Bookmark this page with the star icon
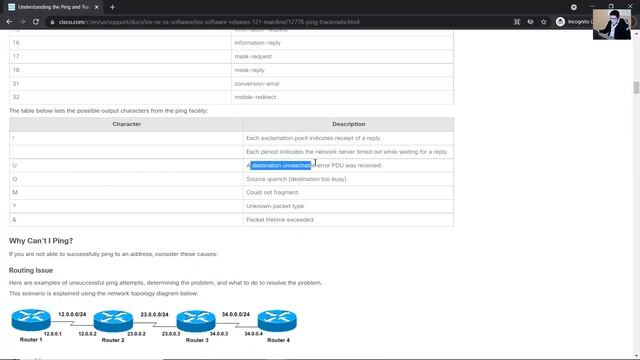 544,22
